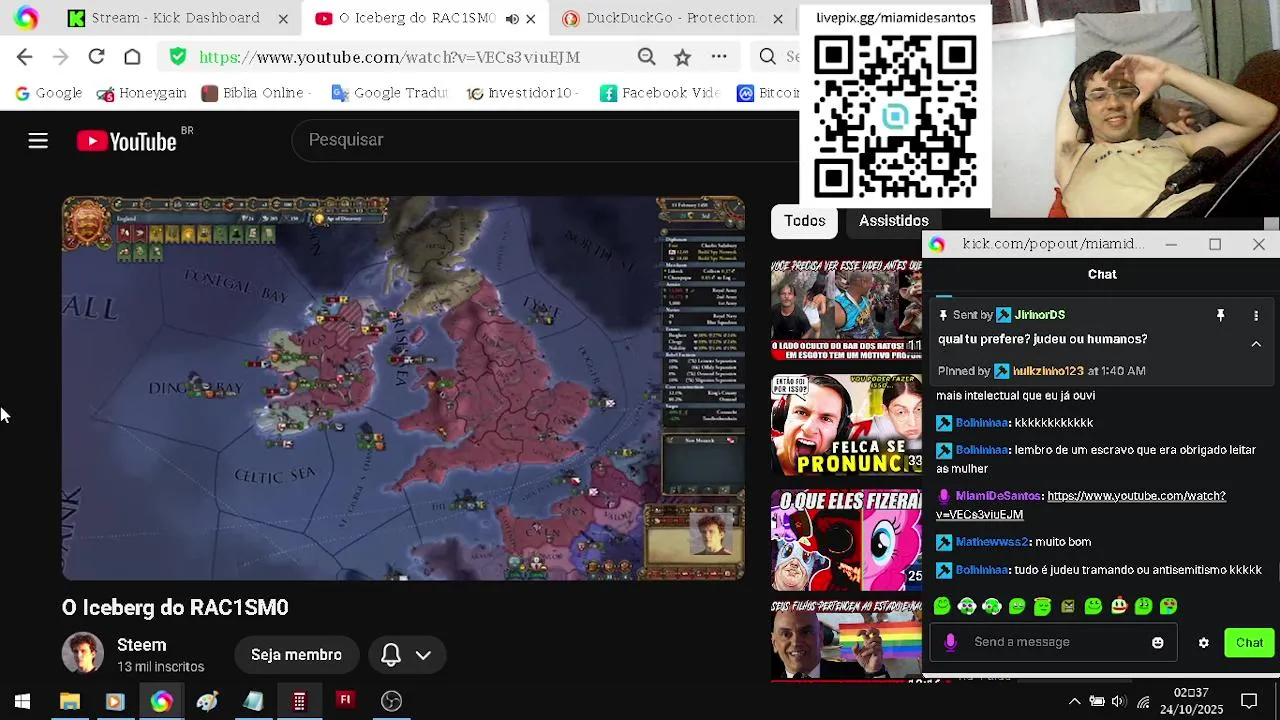Close the Stream - Kick Dashboard tab
This screenshot has height=720, width=1280.
283,18
